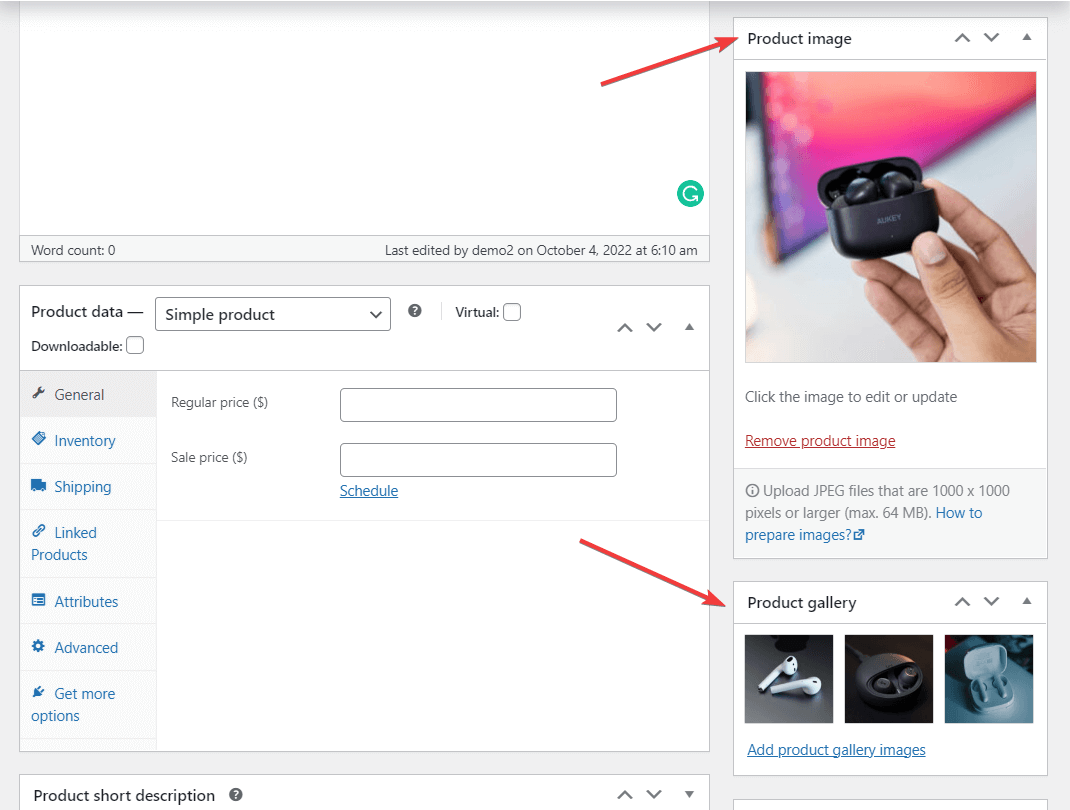Click the Product image panel title

(799, 39)
